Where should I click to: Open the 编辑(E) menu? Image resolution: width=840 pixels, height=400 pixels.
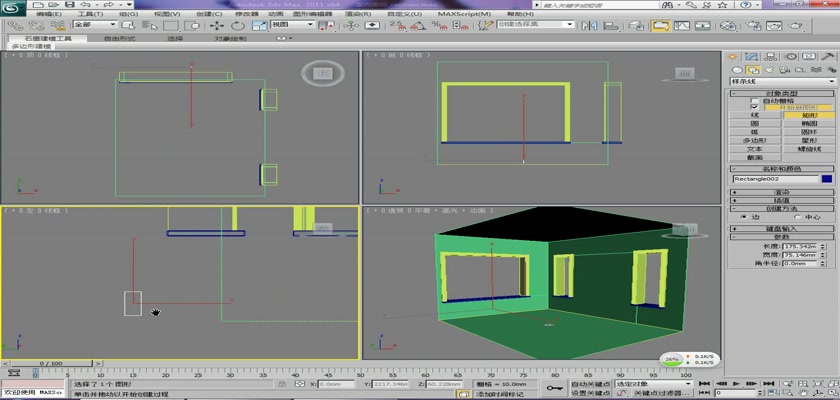[49, 14]
